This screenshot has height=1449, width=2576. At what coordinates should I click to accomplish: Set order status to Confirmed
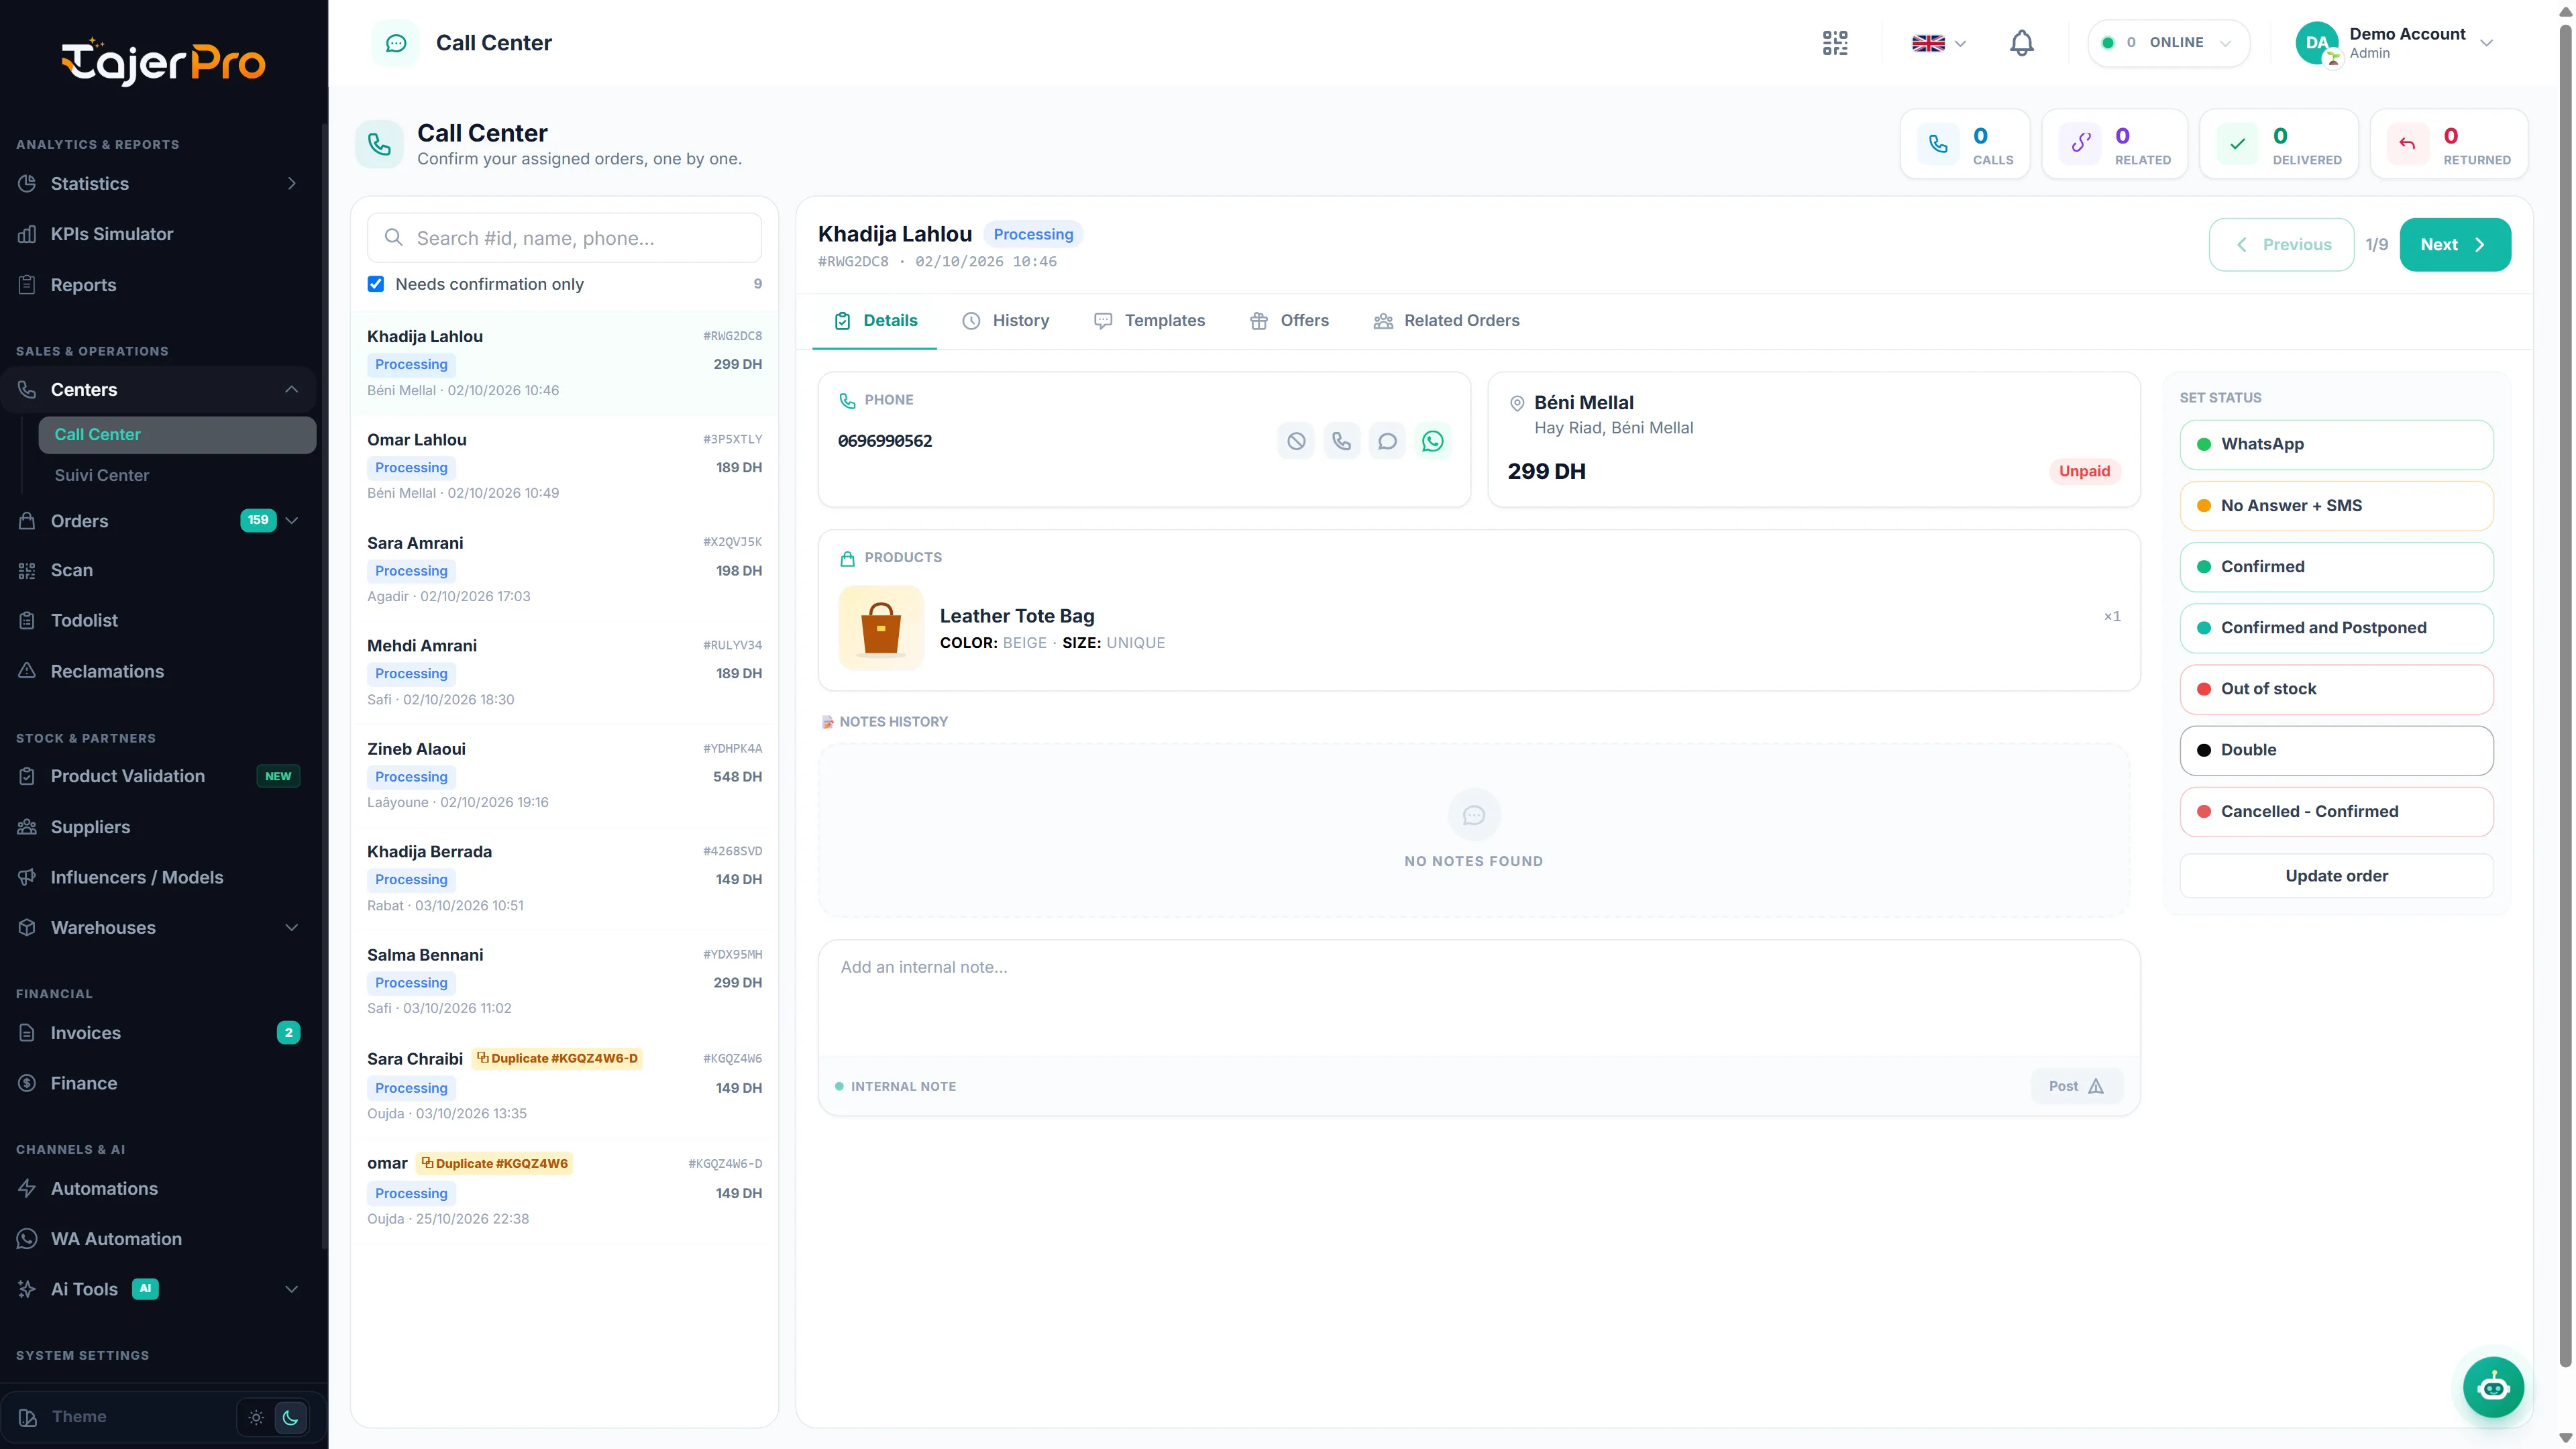[2336, 567]
